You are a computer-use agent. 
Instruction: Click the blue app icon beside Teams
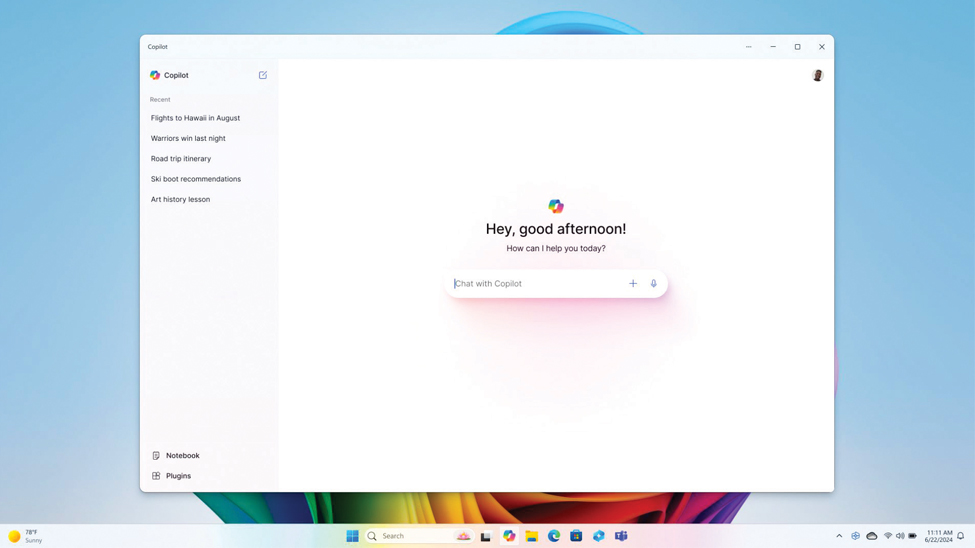pos(599,536)
